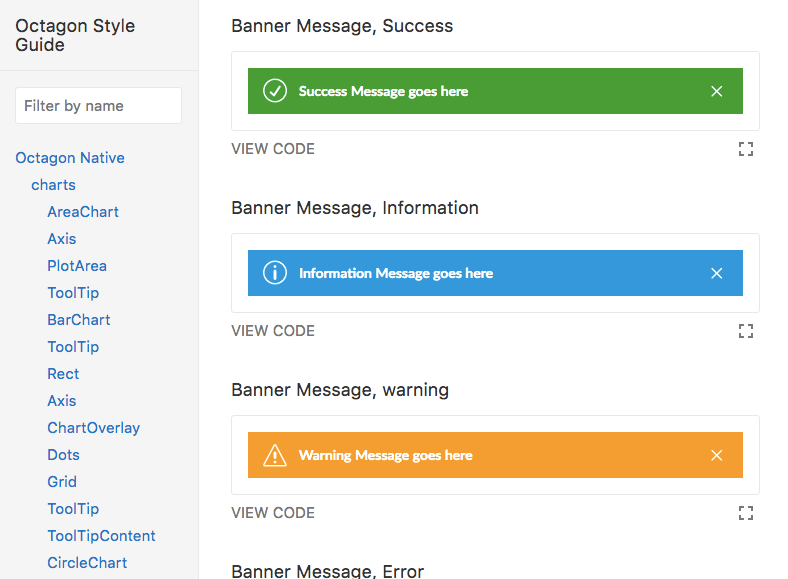Open Information banner example in fullscreen

point(745,331)
